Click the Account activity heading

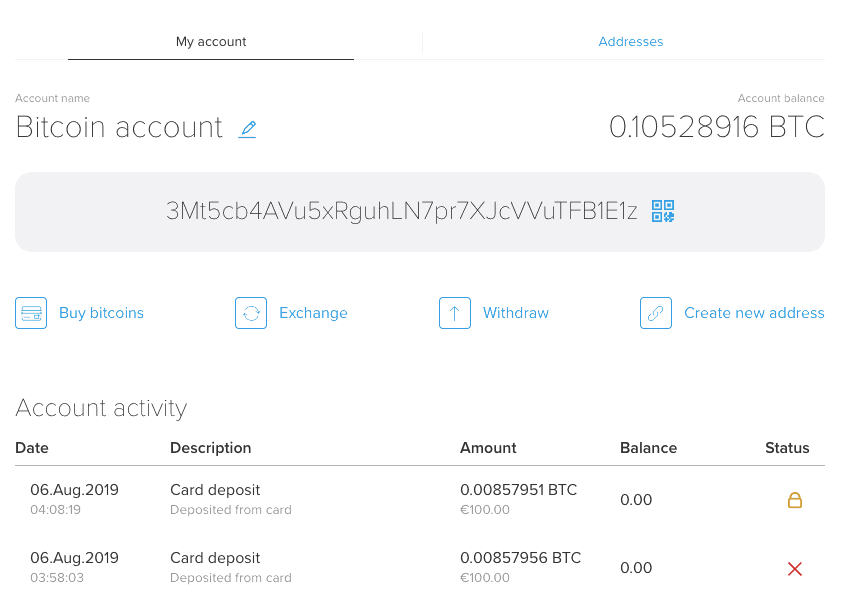101,408
